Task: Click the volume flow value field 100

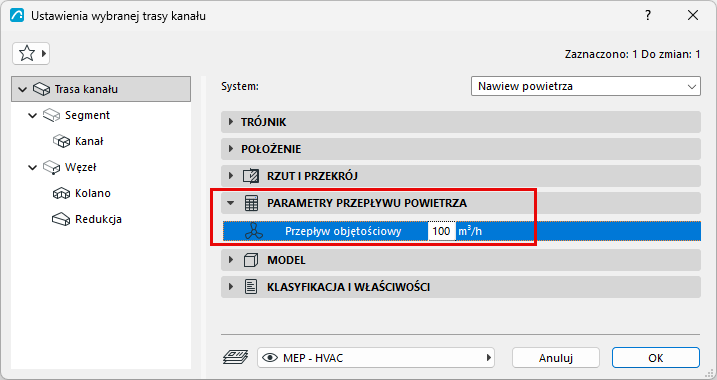Action: [442, 231]
